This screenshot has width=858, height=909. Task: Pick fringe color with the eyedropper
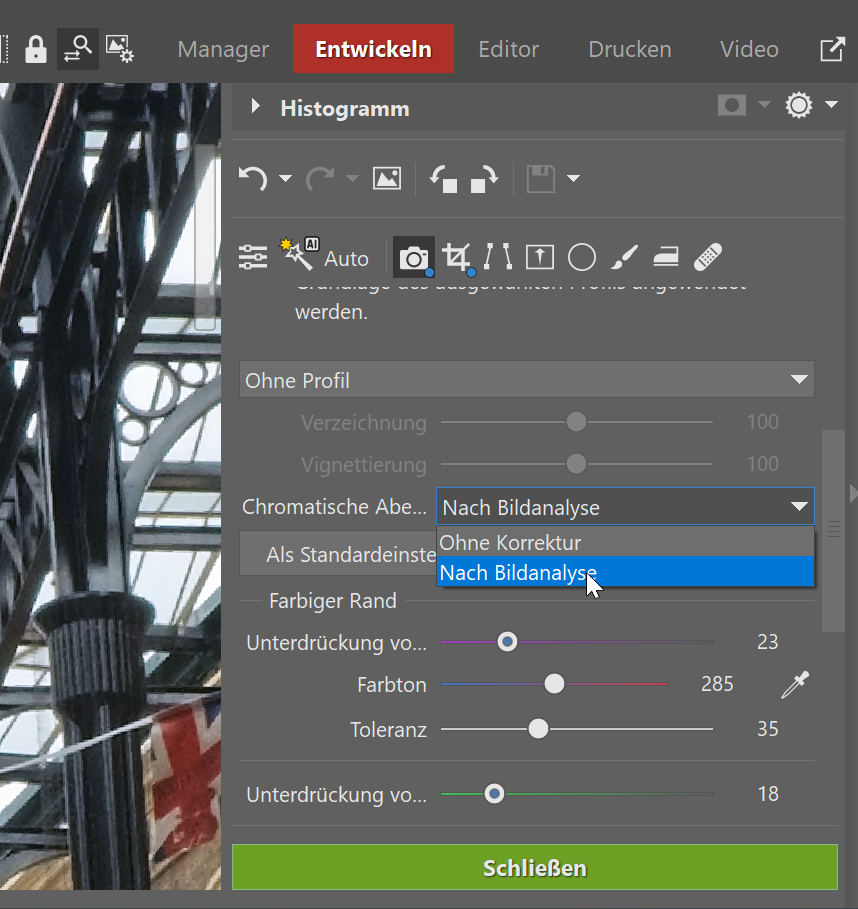click(795, 685)
